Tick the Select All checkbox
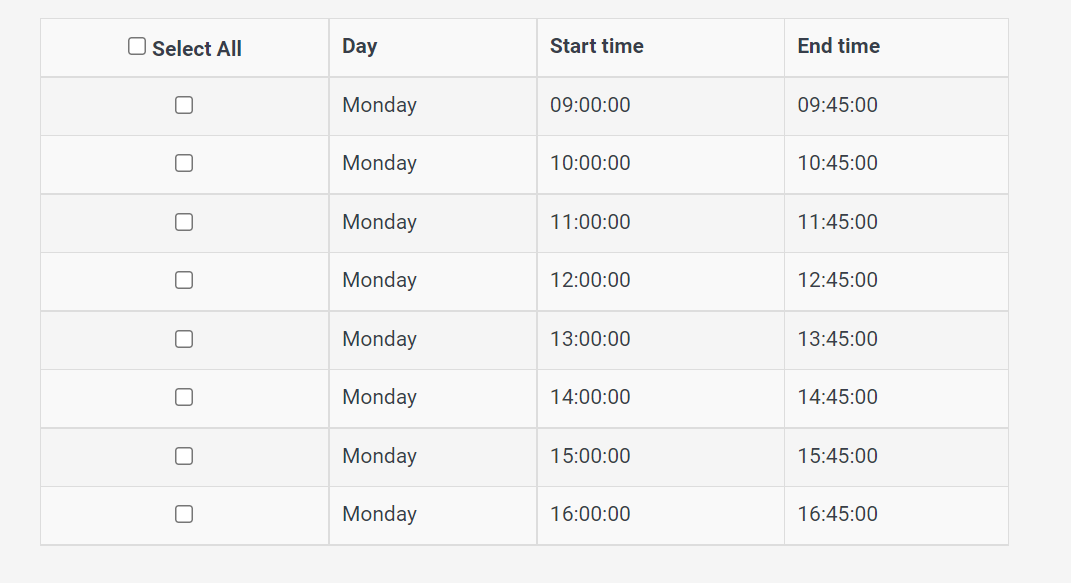 click(137, 46)
